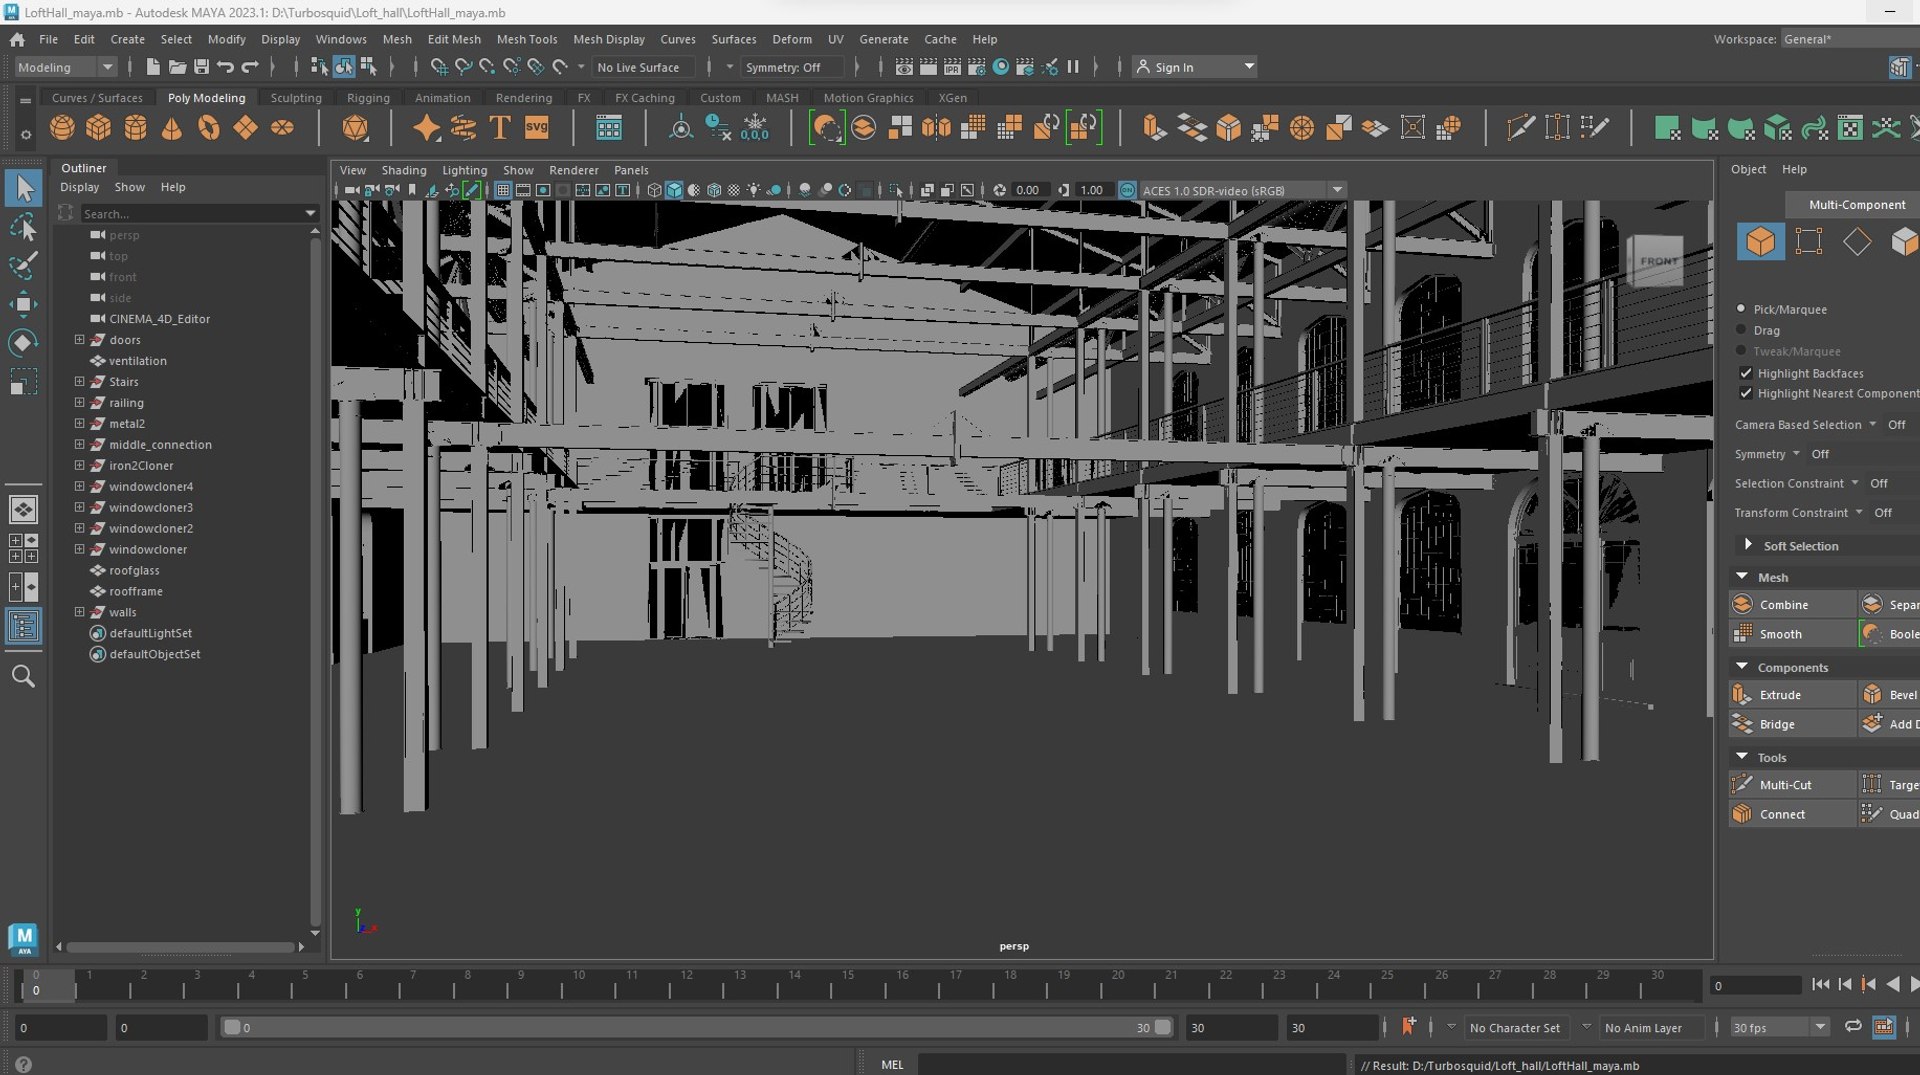This screenshot has width=1920, height=1075.
Task: Click the playback range slider bar
Action: (696, 1027)
